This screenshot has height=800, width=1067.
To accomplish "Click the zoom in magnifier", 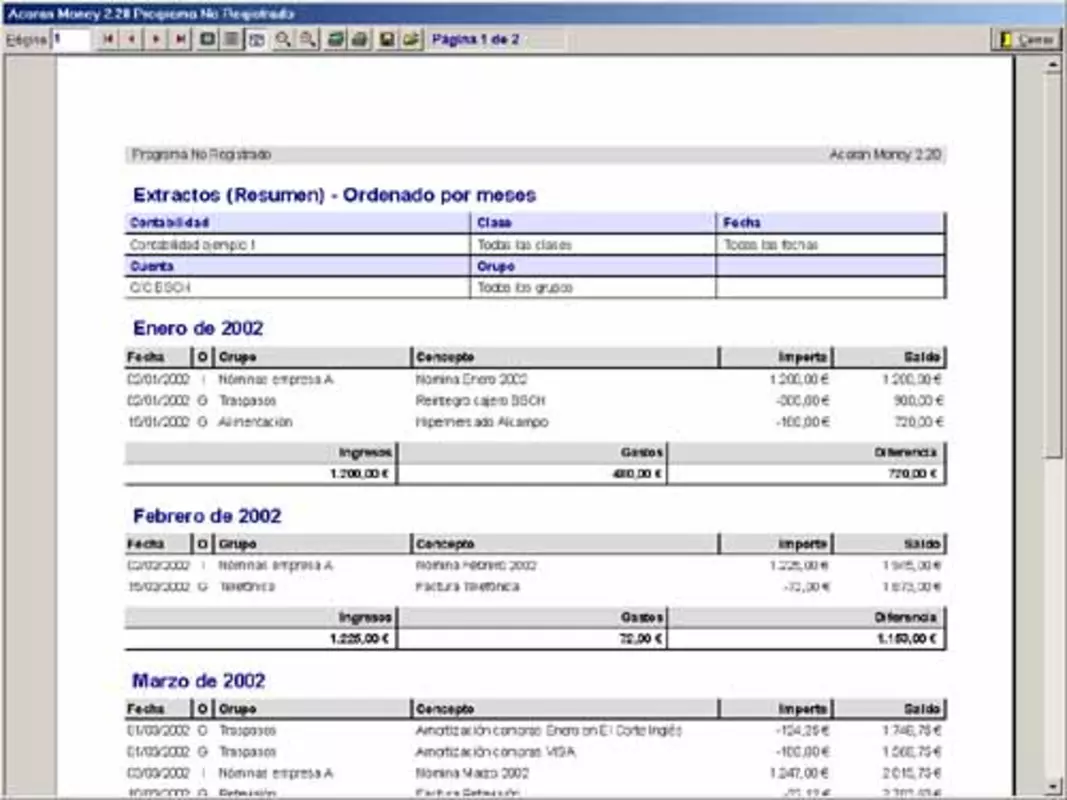I will [x=283, y=39].
